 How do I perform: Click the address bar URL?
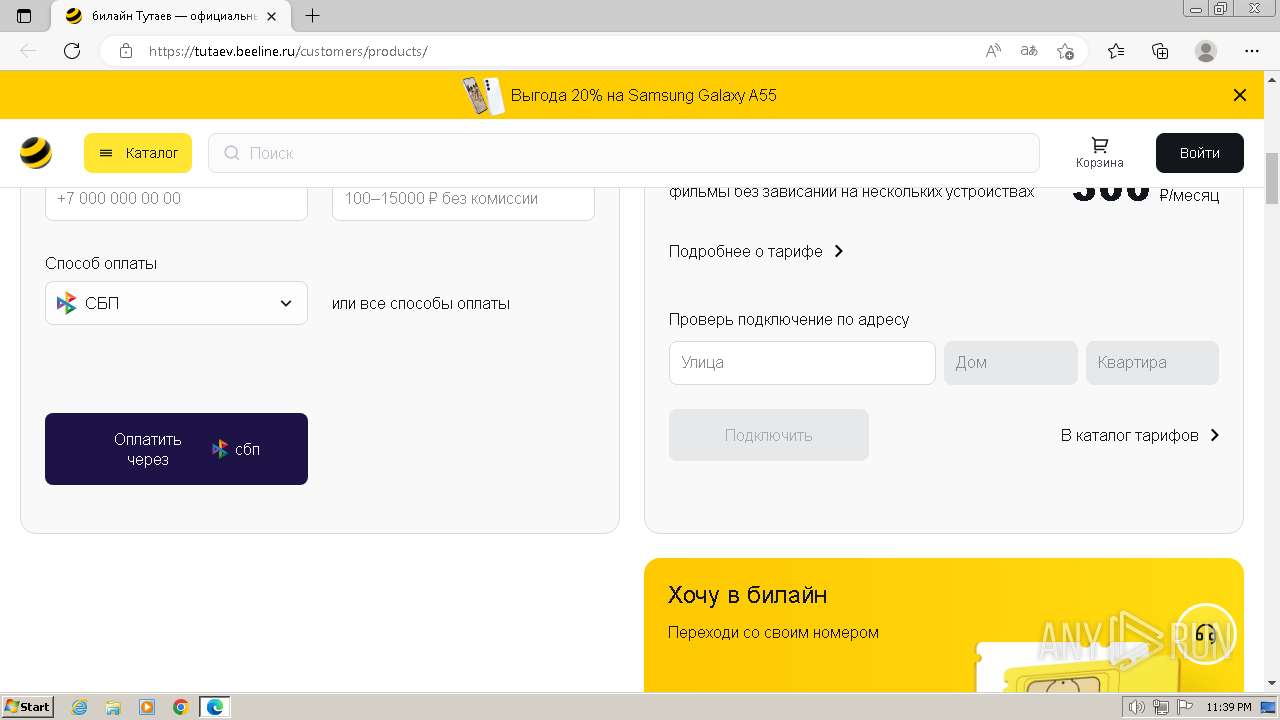(288, 51)
